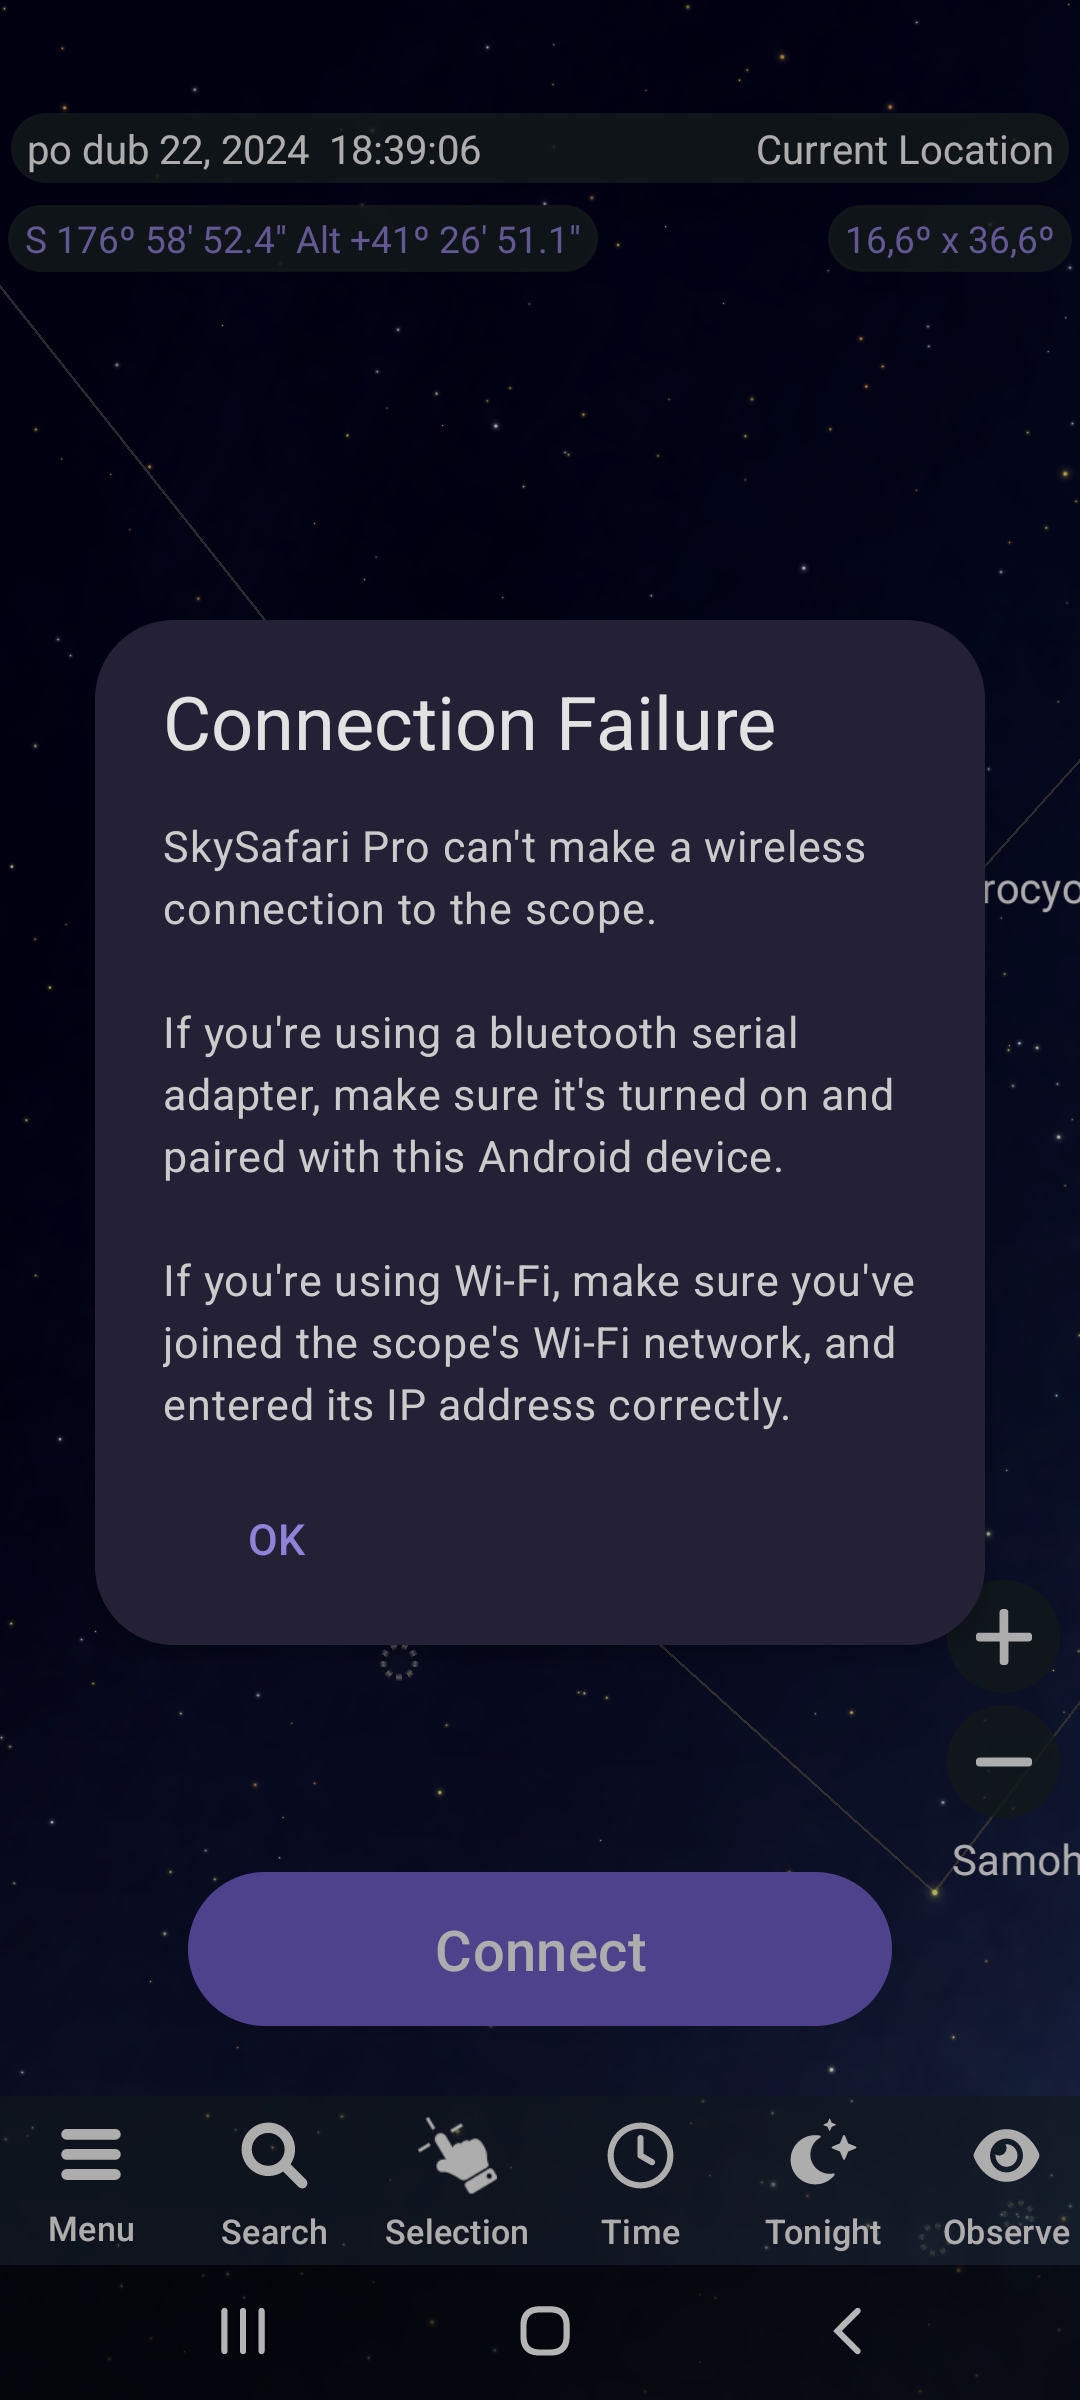Screen dimensions: 1080x2400
Task: Open the Current Location setting
Action: pos(904,150)
